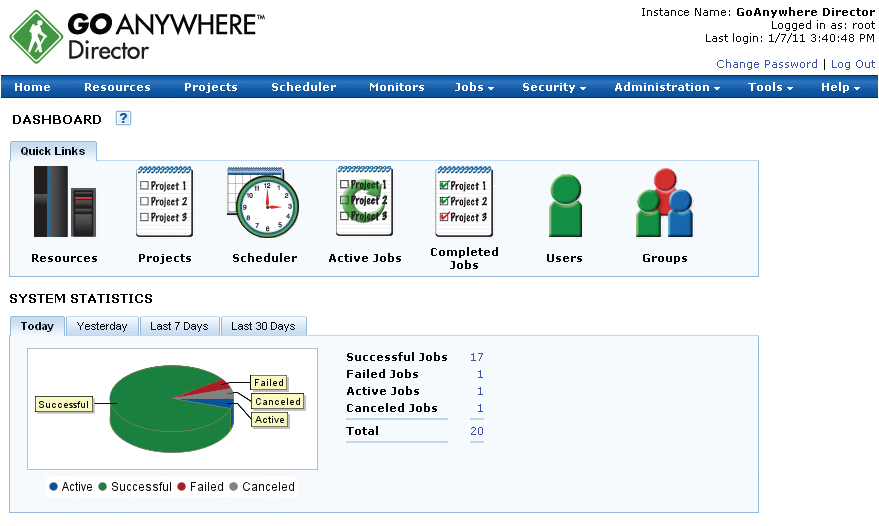This screenshot has height=526, width=879.
Task: Open Scheduler in navigation bar
Action: 304,87
